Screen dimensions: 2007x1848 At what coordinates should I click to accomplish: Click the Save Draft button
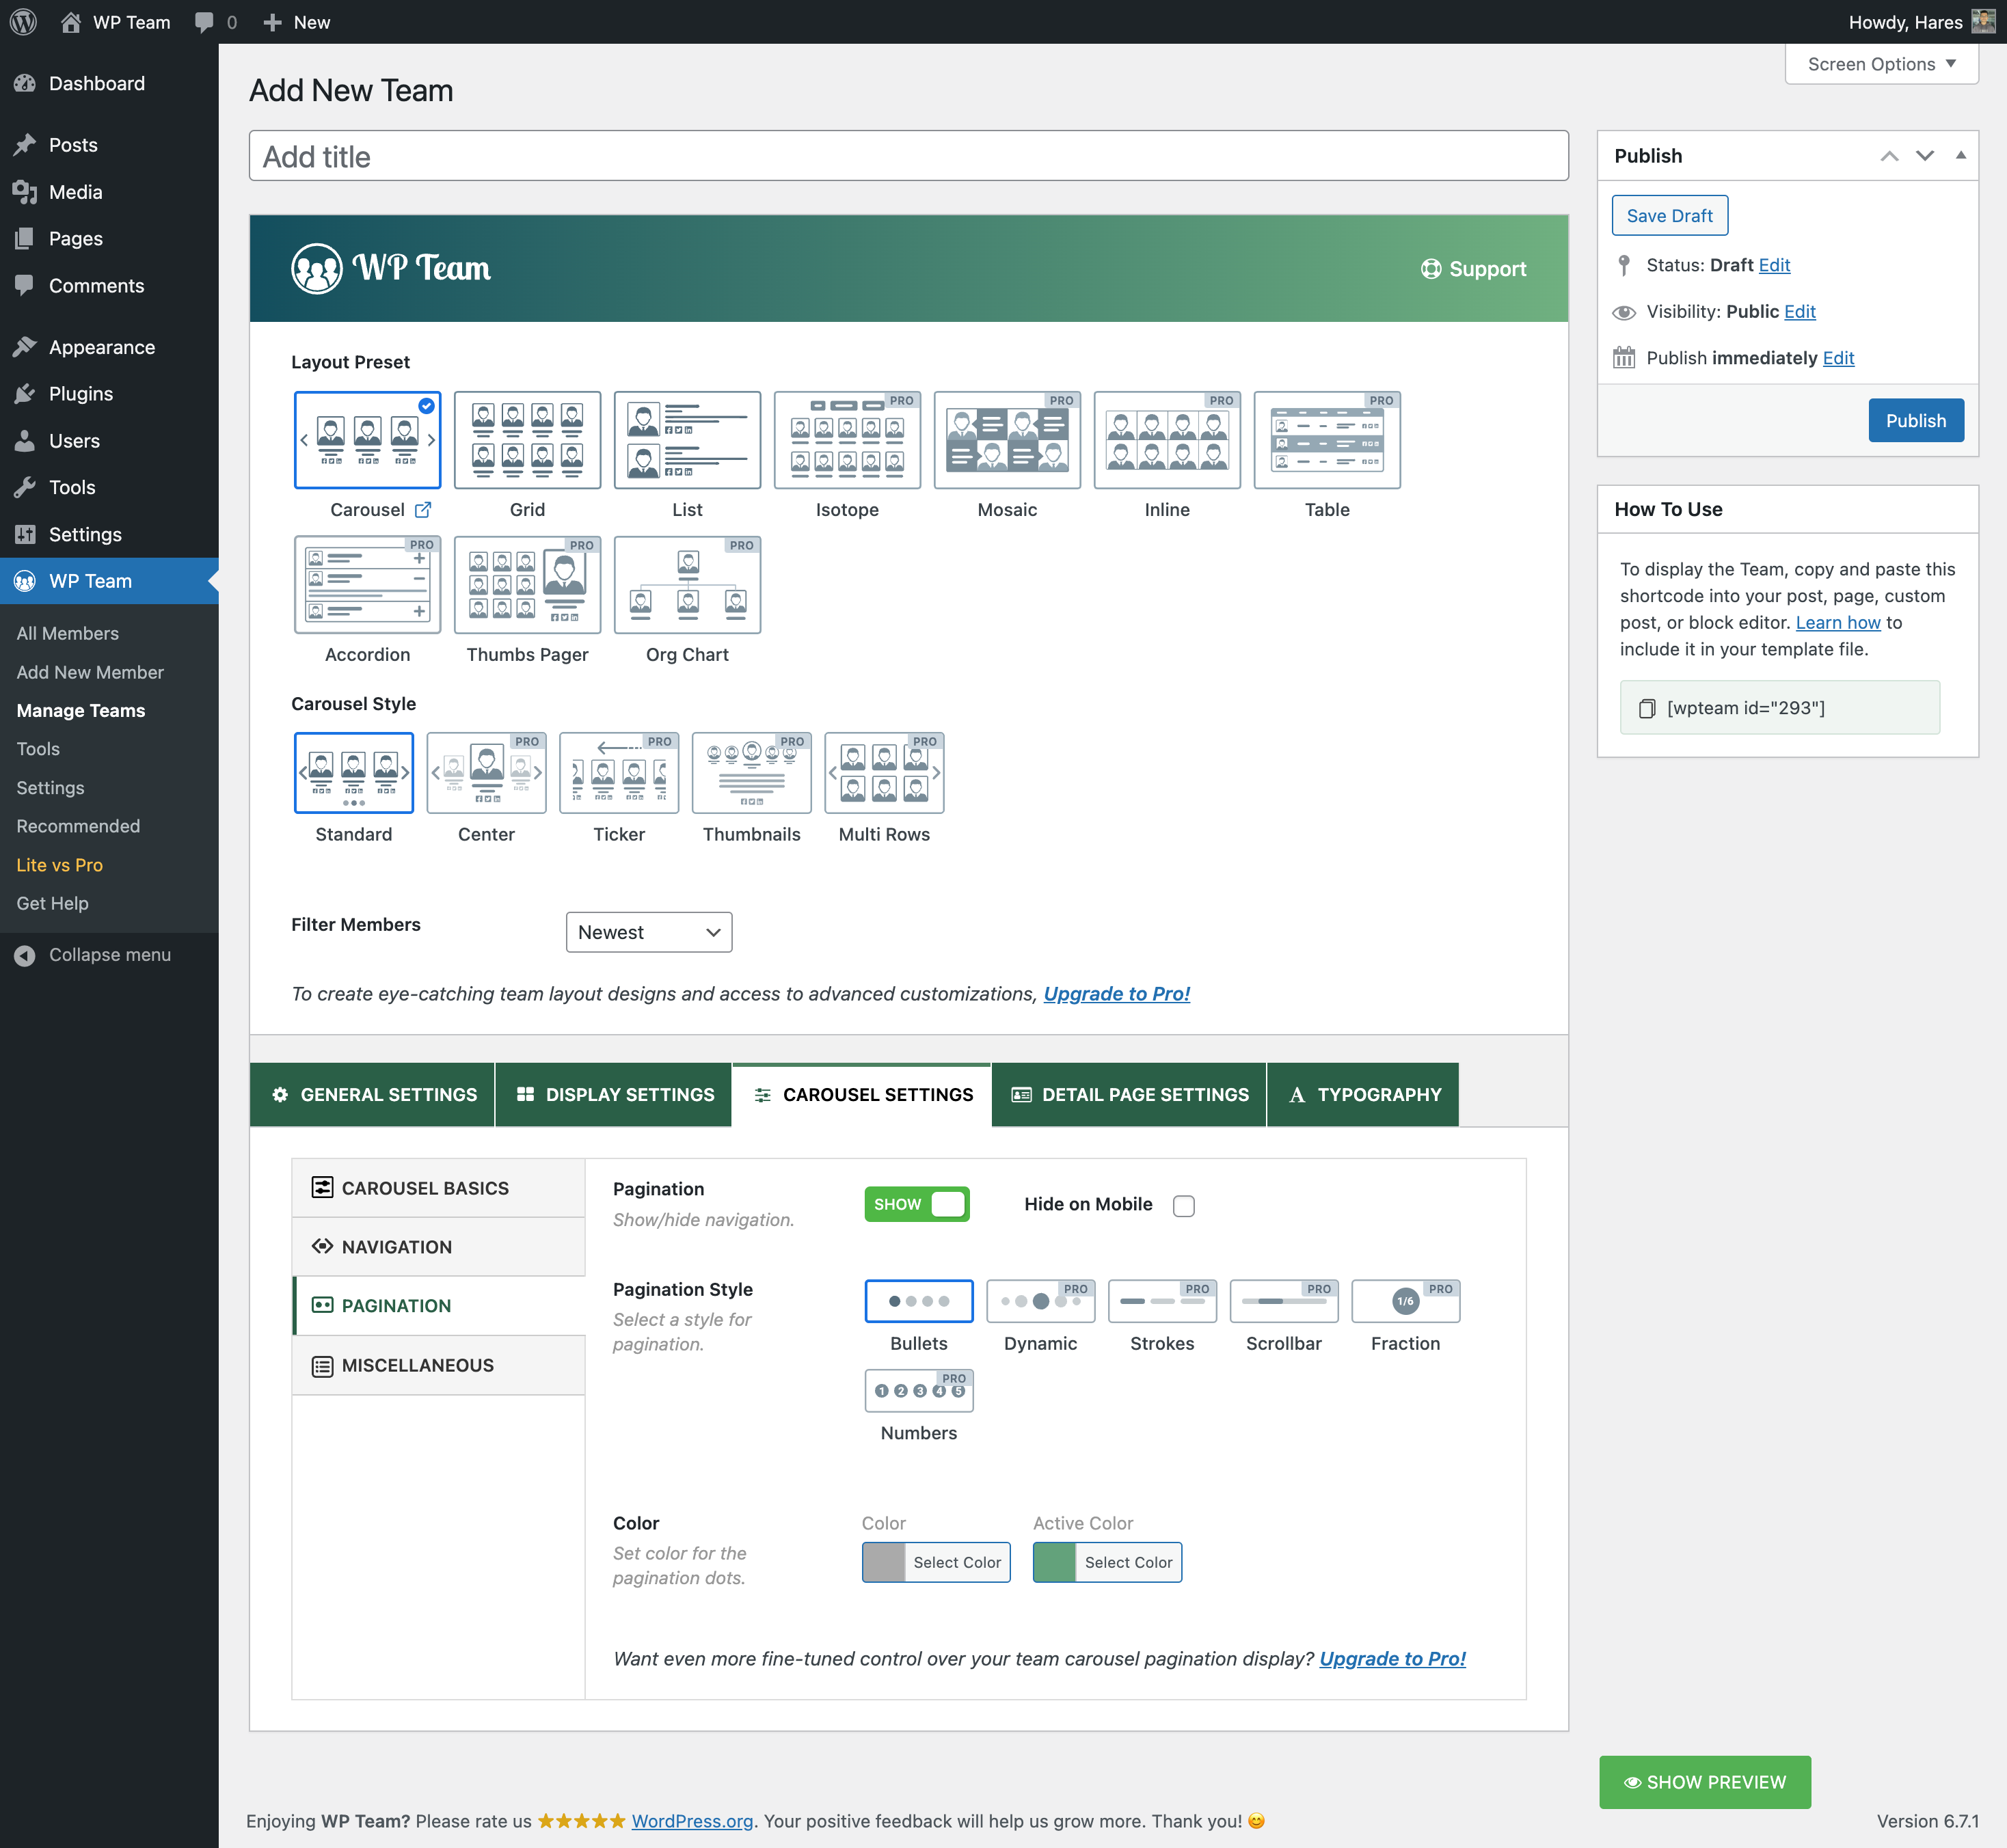(x=1669, y=215)
